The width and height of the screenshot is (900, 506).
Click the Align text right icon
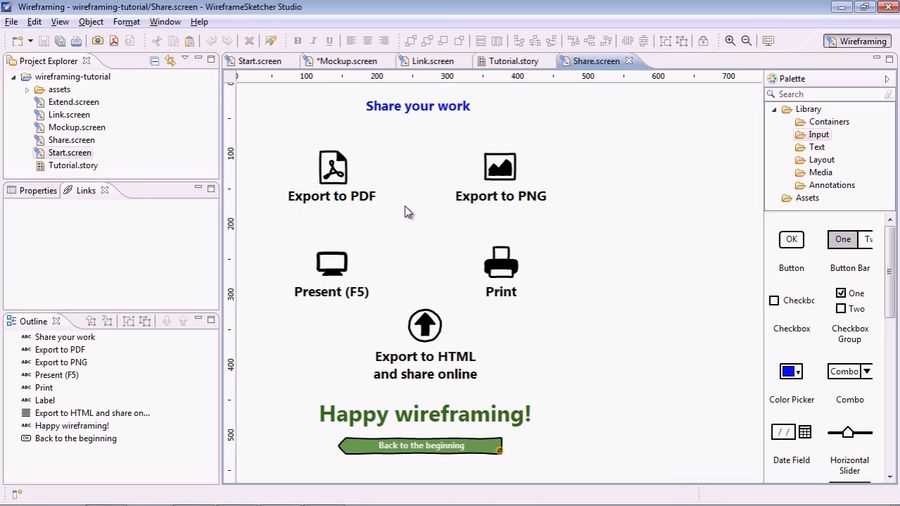tap(384, 41)
